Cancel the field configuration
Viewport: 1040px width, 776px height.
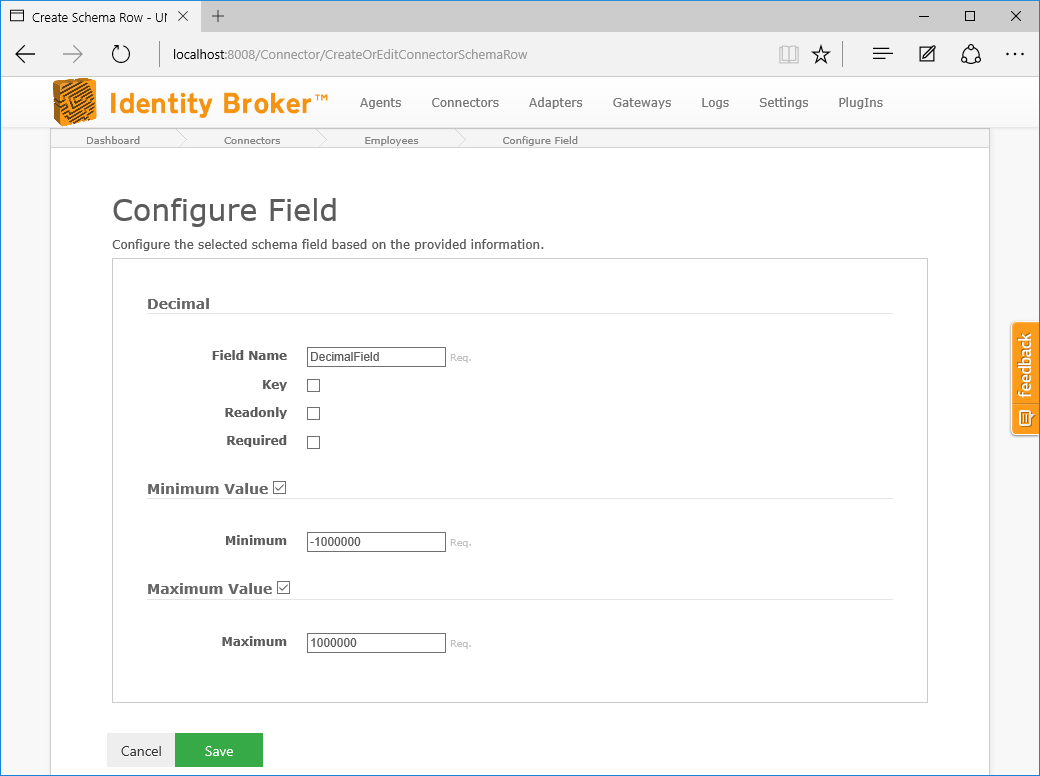coord(140,750)
